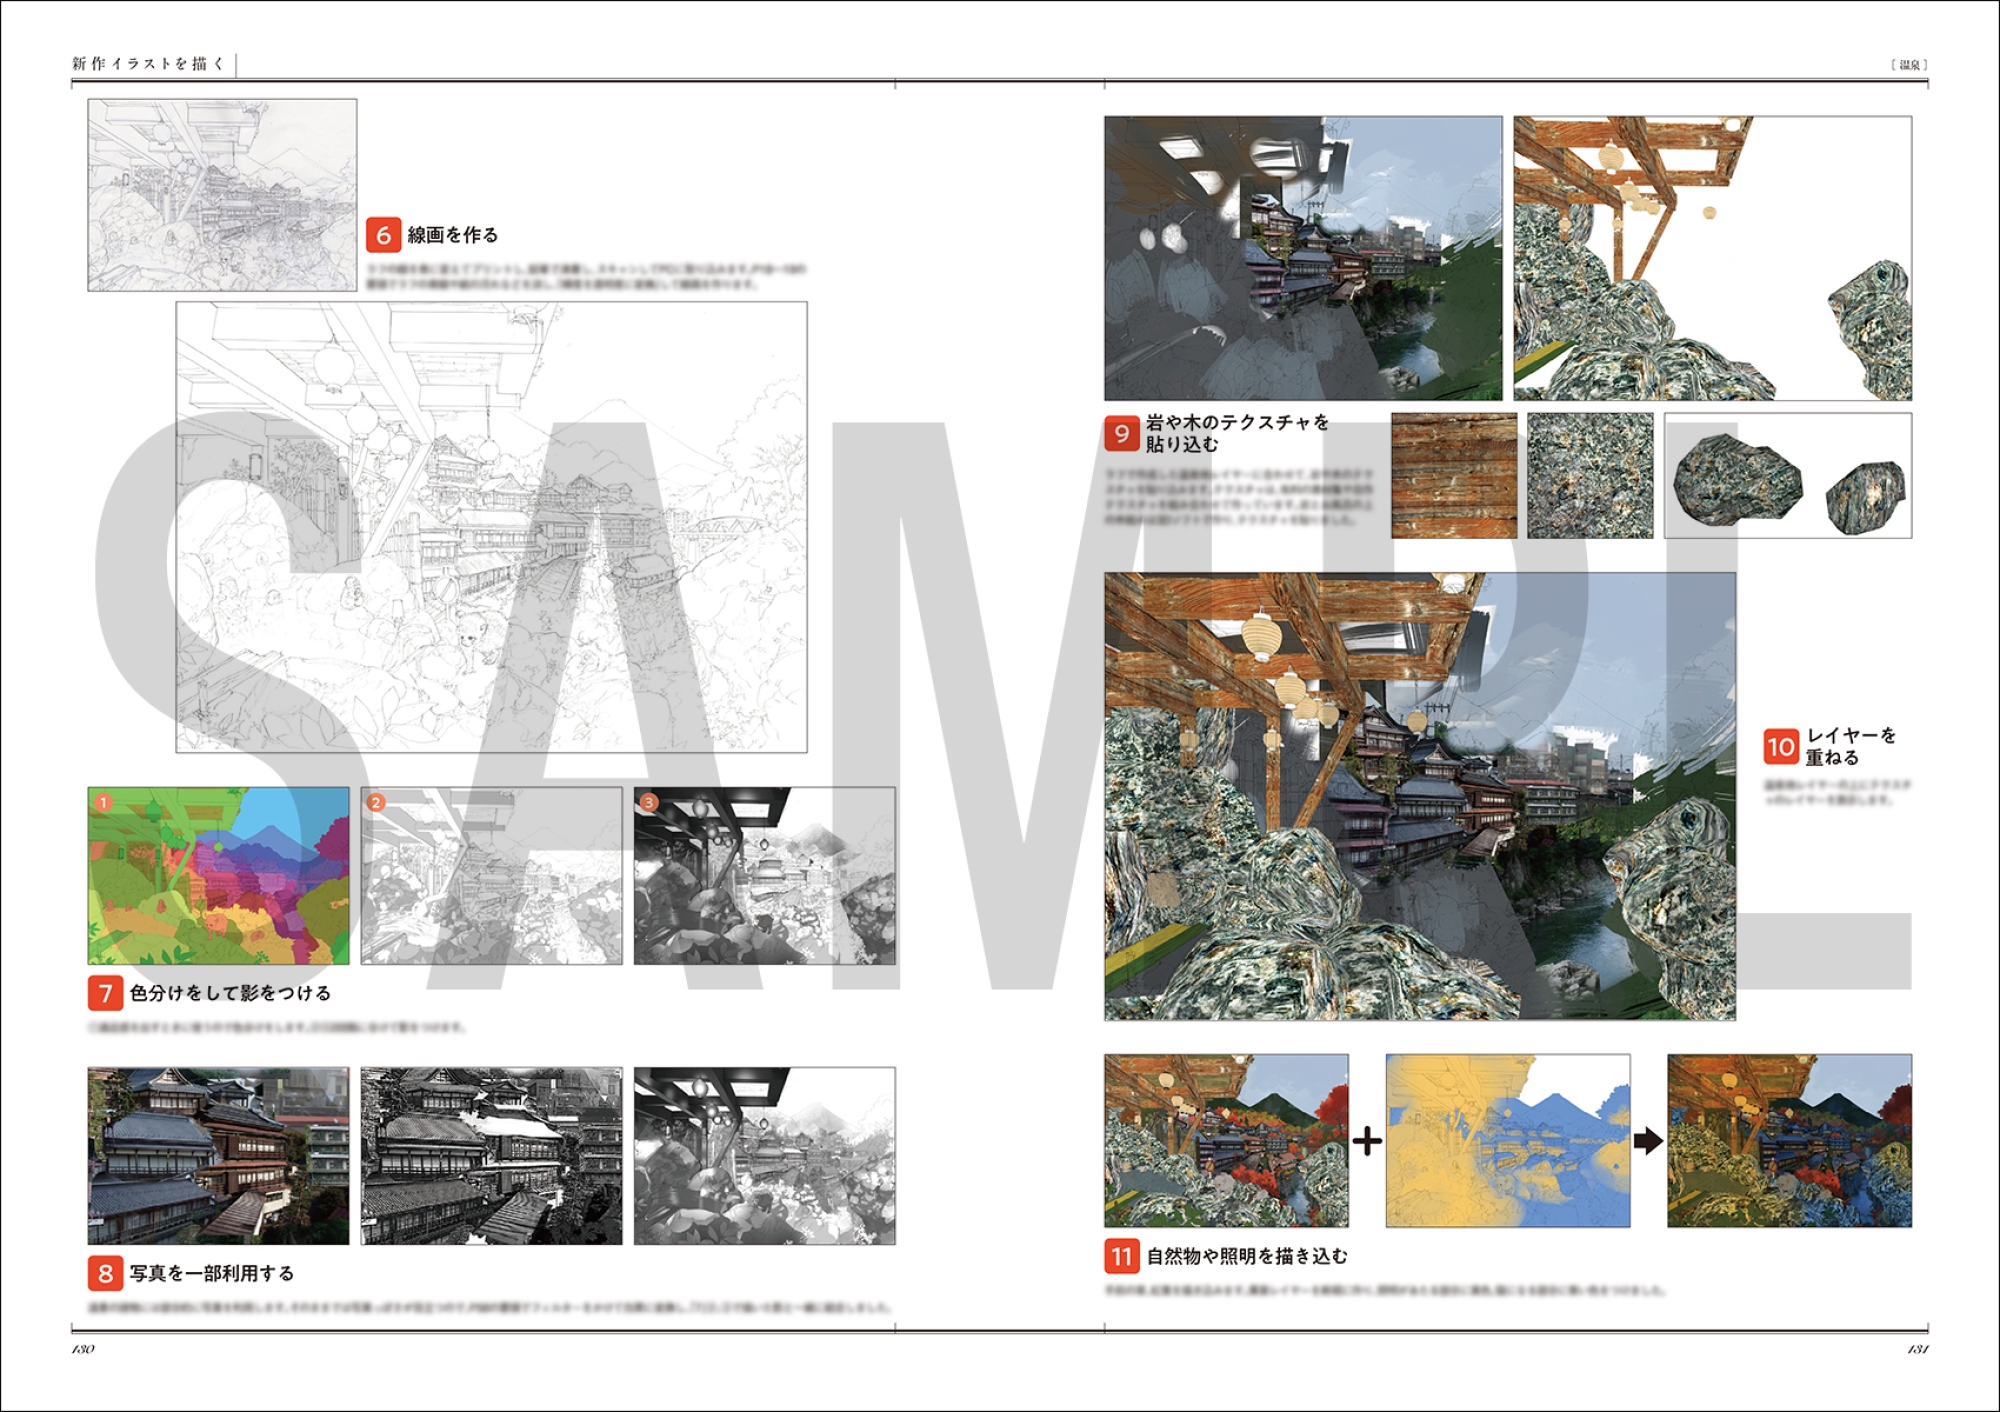2000x1412 pixels.
Task: Open the painted autumn scene before the plus sign
Action: point(1226,1140)
